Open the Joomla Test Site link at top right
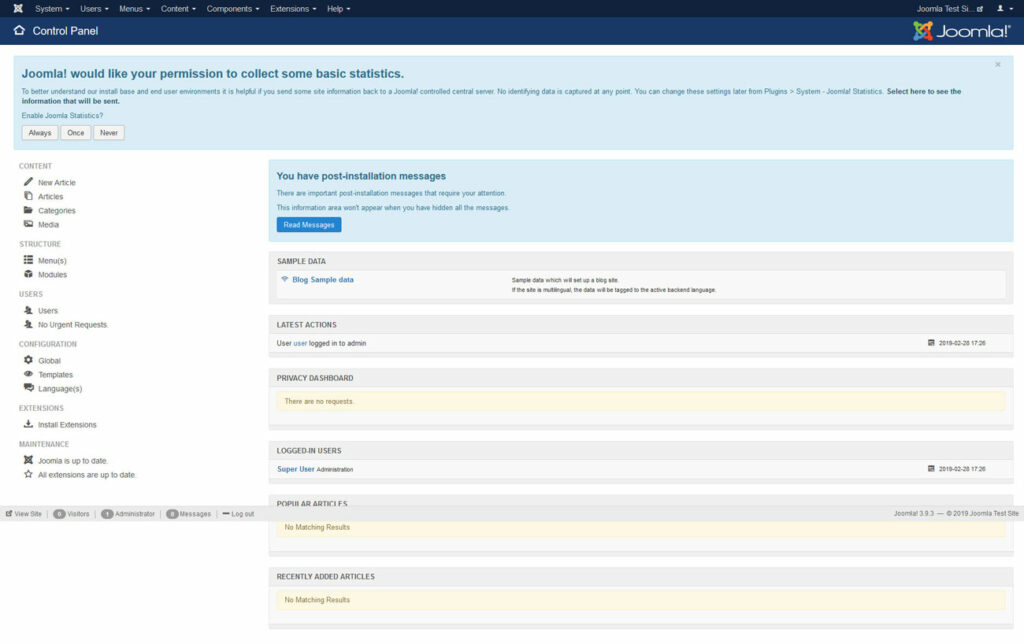The width and height of the screenshot is (1024, 644). (x=945, y=8)
